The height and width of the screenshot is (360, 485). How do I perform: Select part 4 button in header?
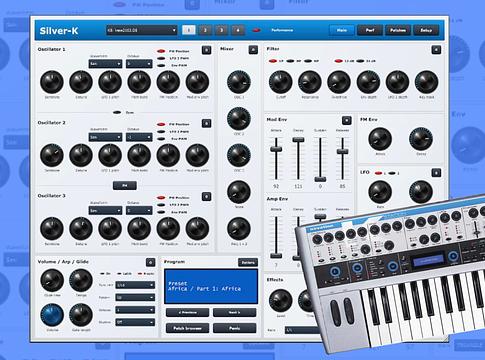238,30
